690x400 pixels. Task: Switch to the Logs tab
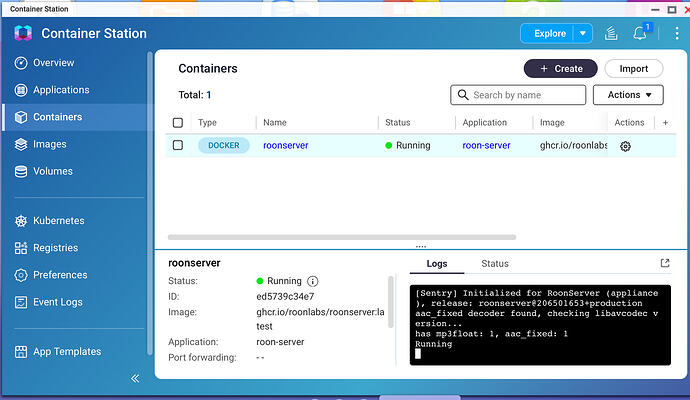click(437, 264)
